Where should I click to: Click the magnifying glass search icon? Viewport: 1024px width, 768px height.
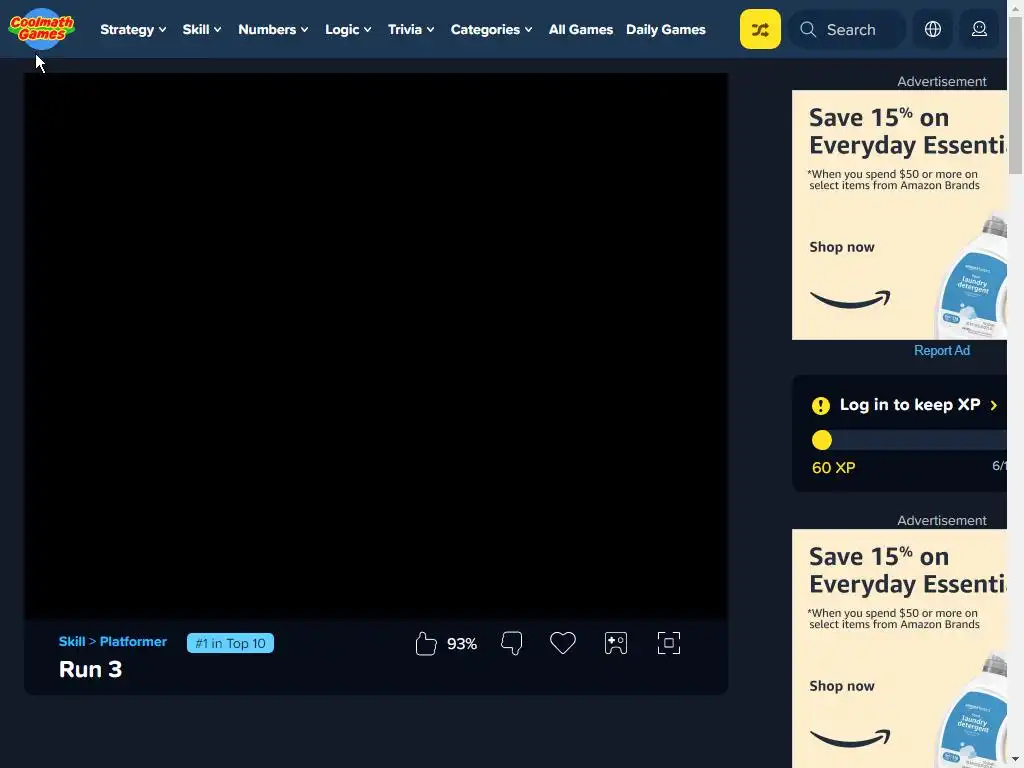808,29
